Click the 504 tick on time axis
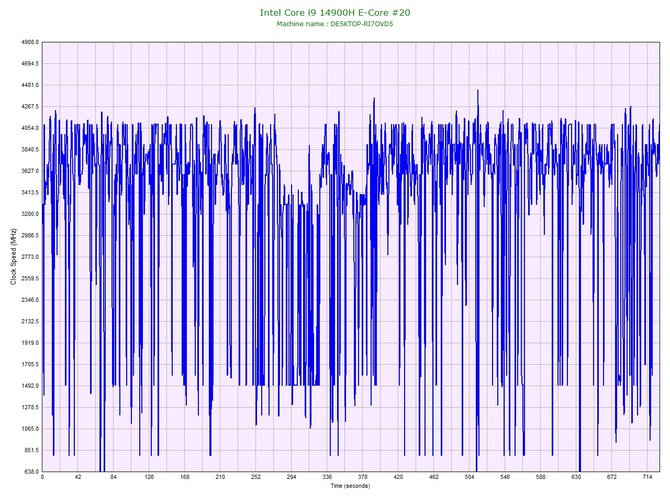Viewport: 670px width, 503px height. click(470, 477)
